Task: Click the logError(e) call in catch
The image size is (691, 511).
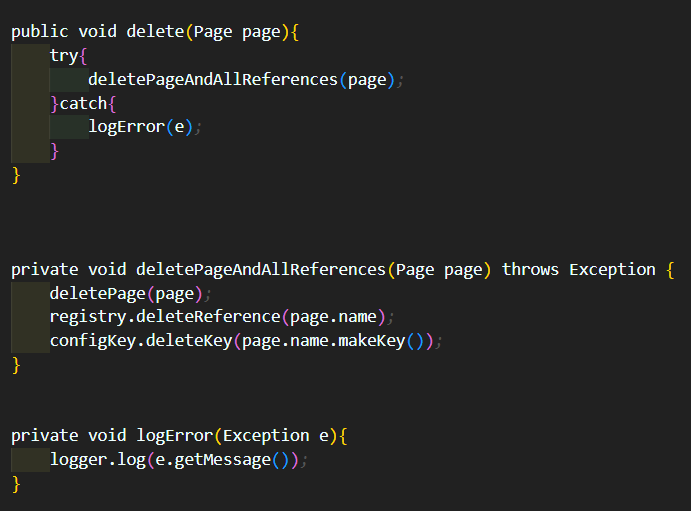Action: tap(141, 127)
